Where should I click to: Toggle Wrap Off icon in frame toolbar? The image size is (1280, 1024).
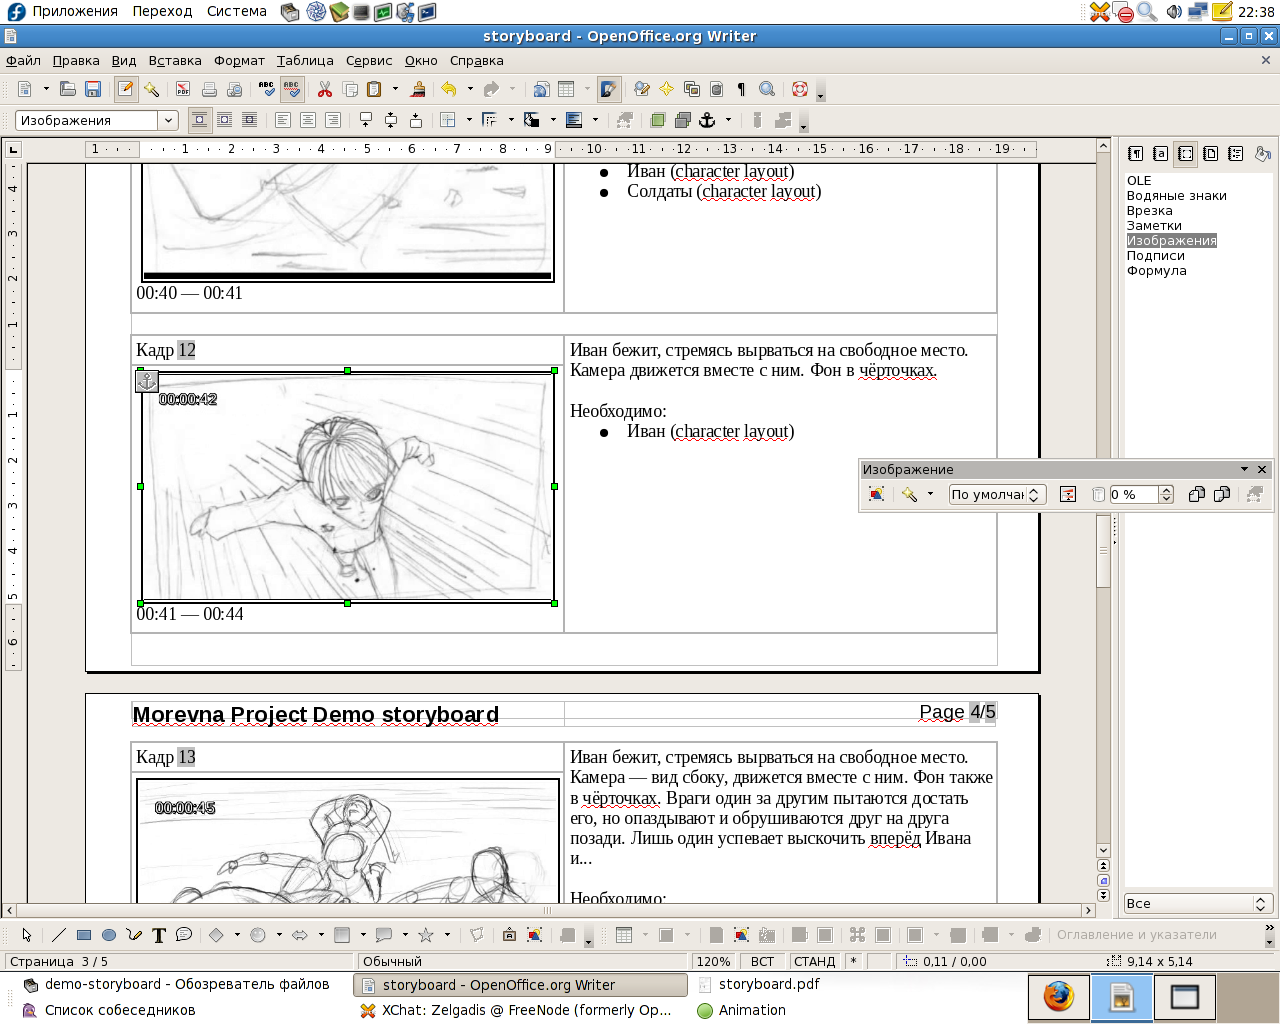(200, 120)
